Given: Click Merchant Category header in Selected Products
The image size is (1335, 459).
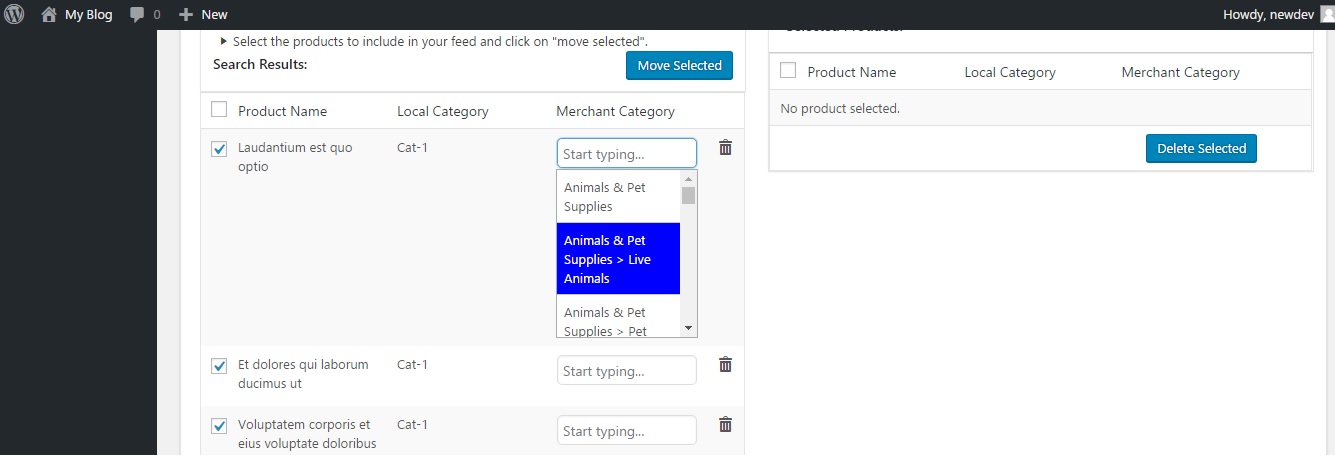Looking at the screenshot, I should click(1180, 72).
